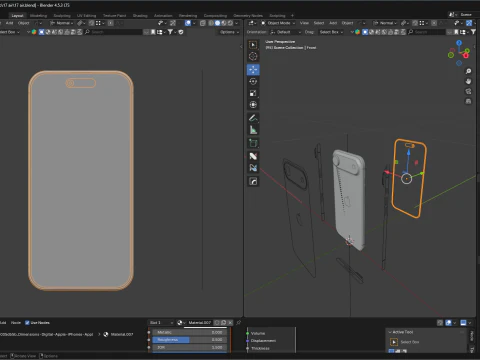
Task: Toggle camera view icon in the viewport
Action: click(x=468, y=91)
